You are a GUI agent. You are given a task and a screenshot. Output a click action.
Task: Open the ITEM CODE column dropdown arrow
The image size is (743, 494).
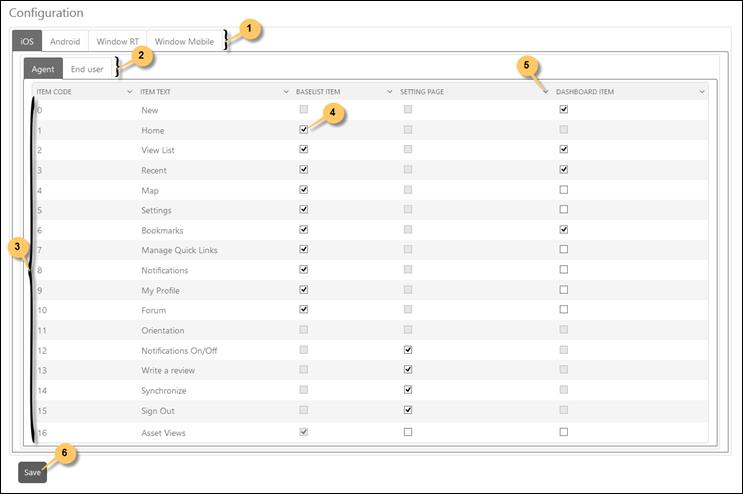point(130,92)
